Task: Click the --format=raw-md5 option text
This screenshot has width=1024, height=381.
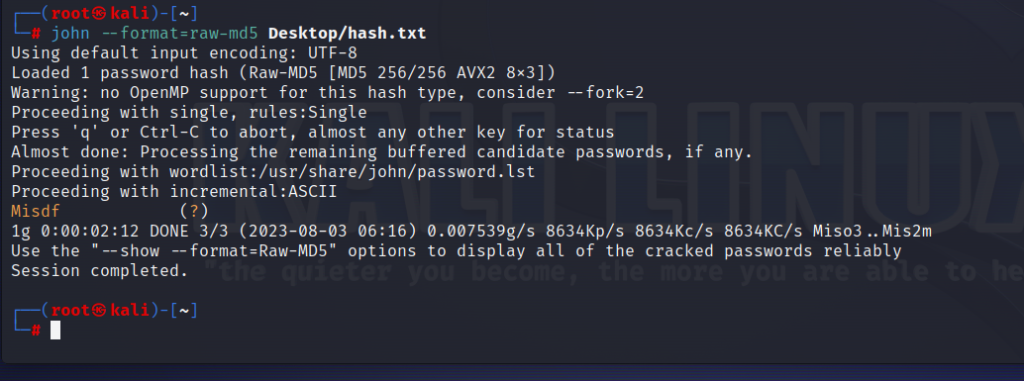Action: pyautogui.click(x=179, y=33)
